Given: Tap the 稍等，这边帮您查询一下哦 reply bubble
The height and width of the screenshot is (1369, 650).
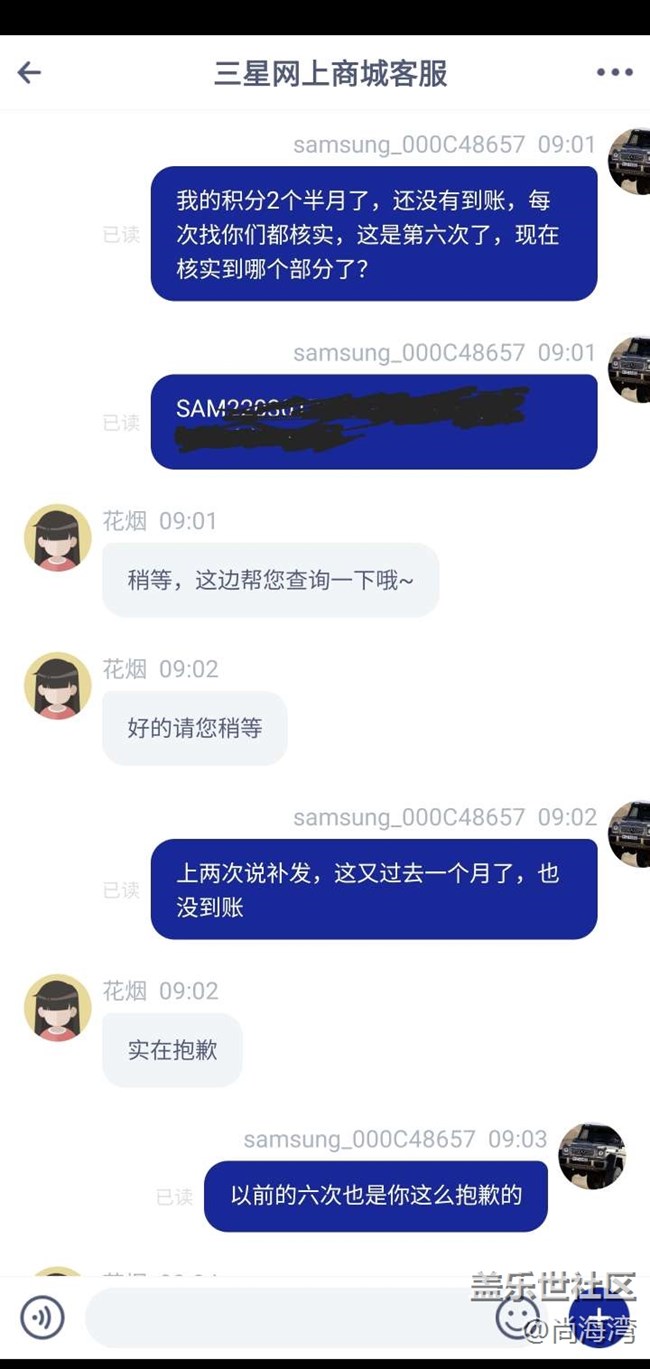Looking at the screenshot, I should click(270, 580).
